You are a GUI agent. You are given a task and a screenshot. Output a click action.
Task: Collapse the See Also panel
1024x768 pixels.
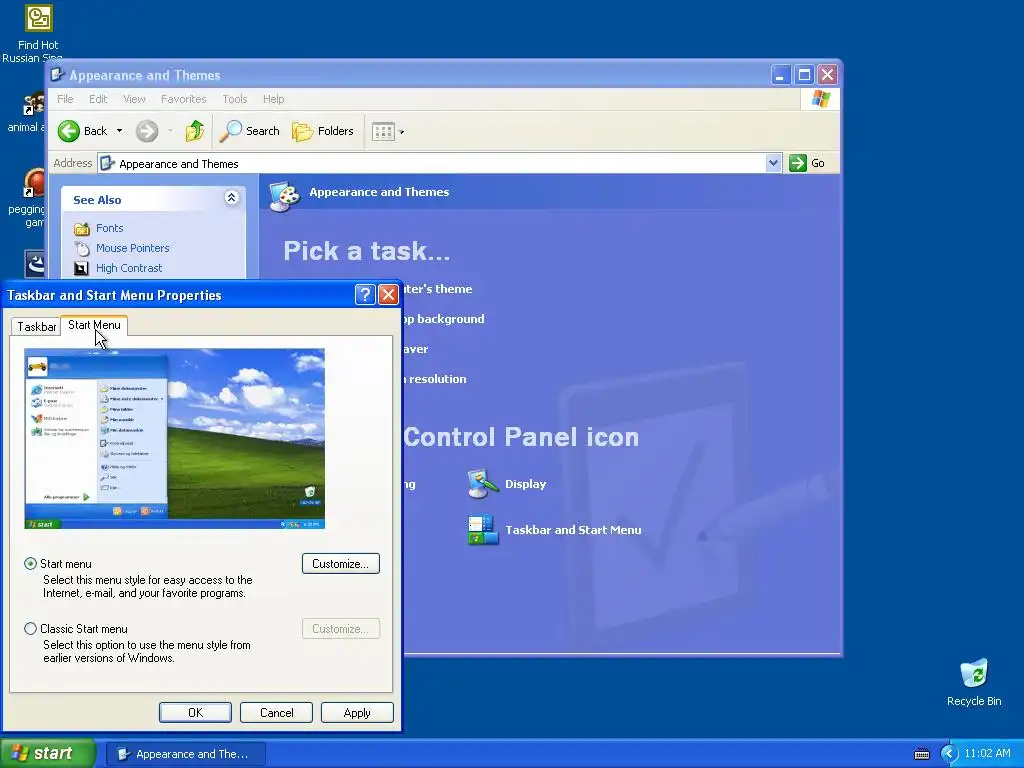coord(231,198)
